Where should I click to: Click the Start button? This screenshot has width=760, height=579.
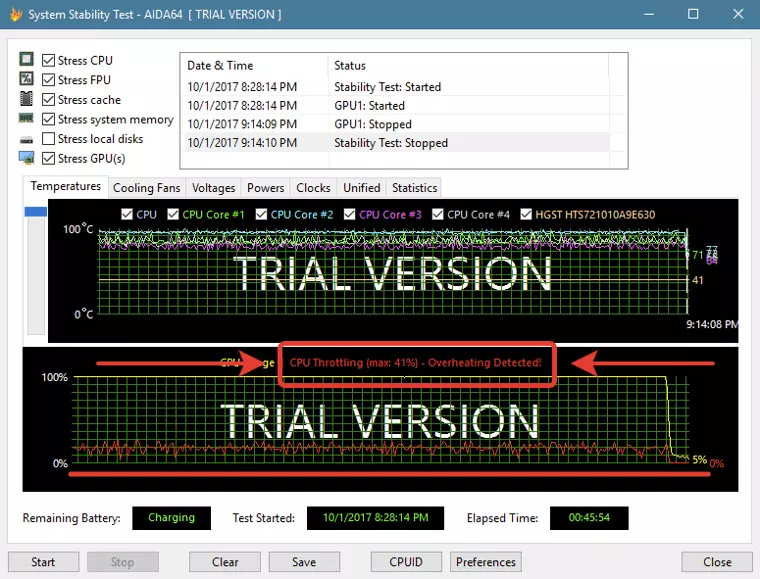click(x=43, y=562)
